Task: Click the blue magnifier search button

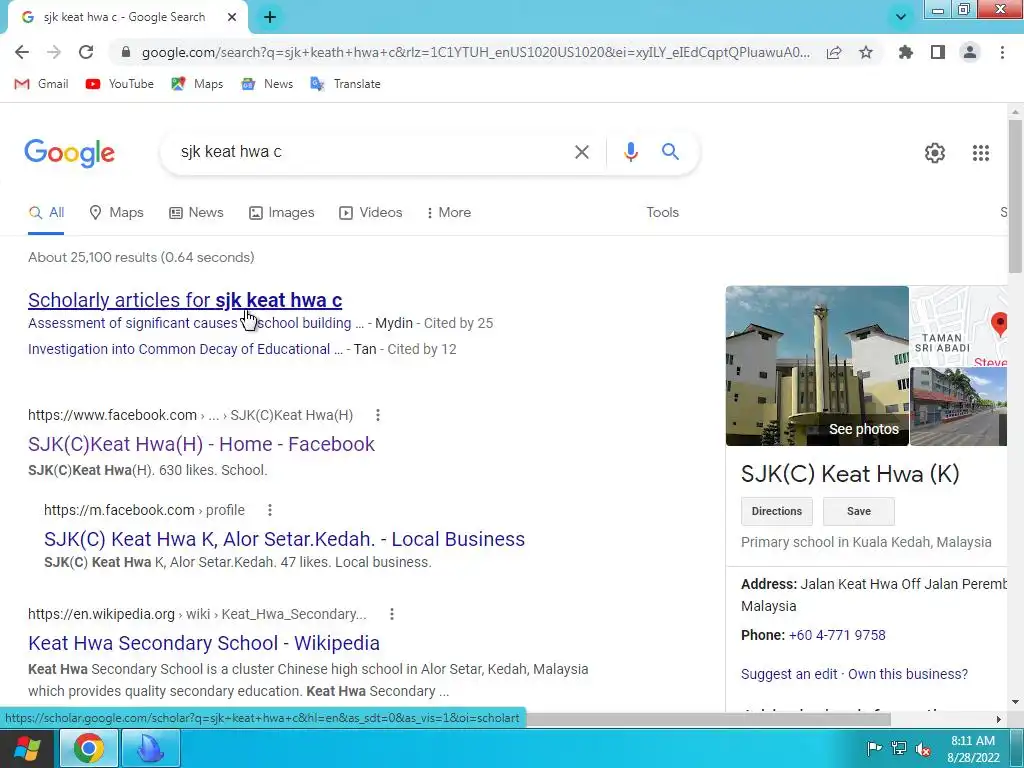Action: 670,152
